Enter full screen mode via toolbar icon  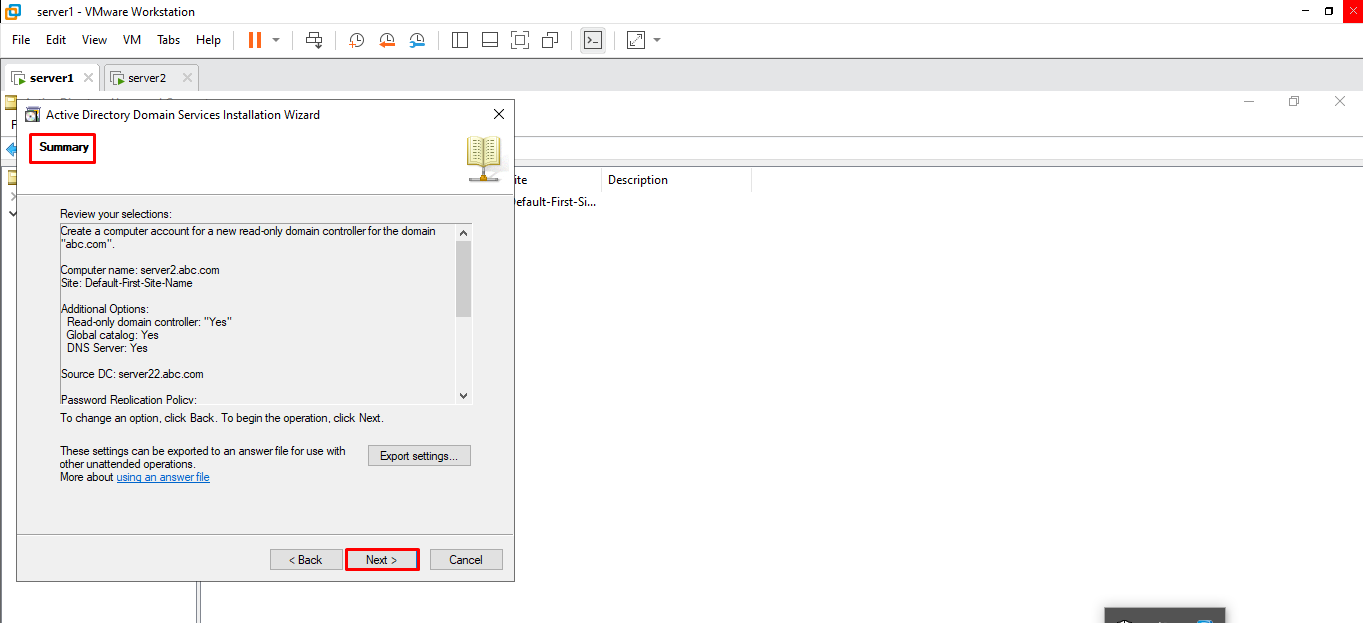tap(520, 40)
